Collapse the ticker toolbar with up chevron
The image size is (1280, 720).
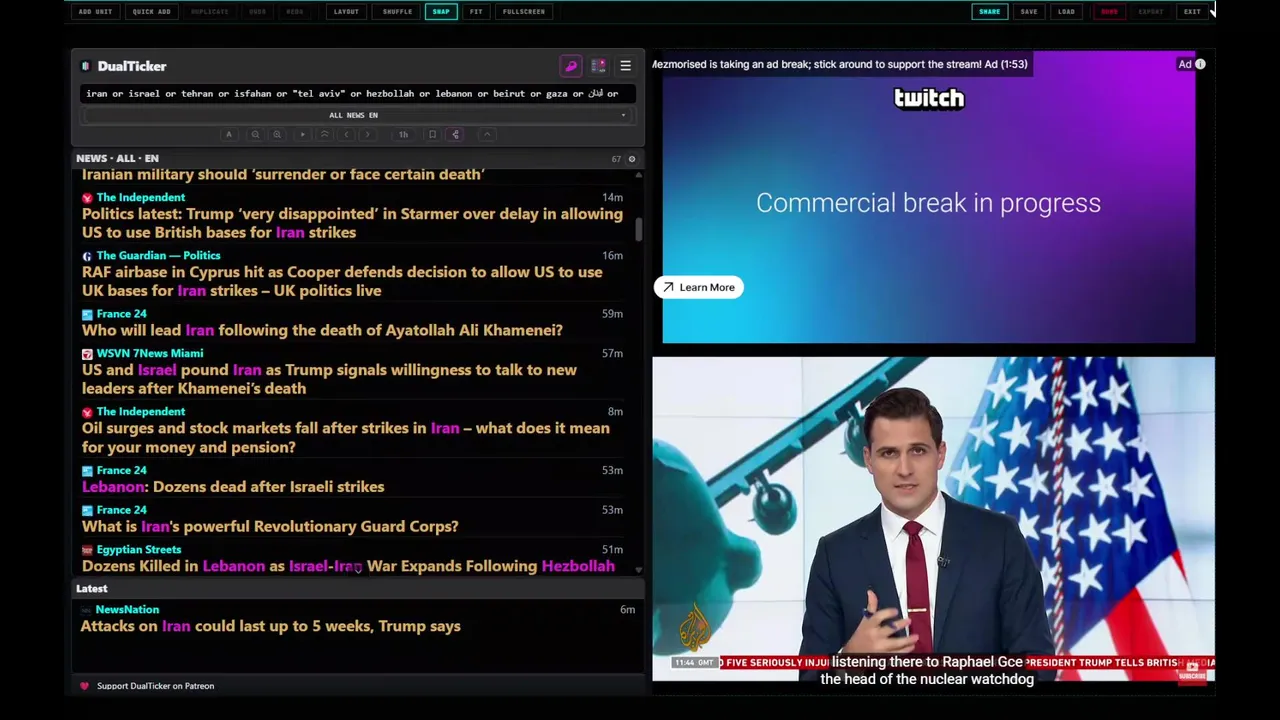[487, 134]
